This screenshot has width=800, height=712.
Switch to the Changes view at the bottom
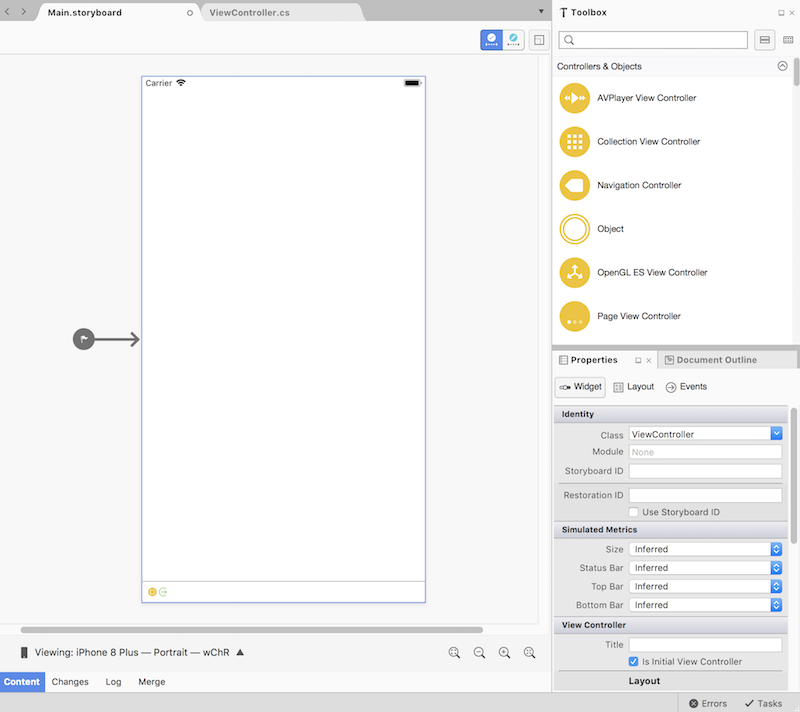pos(70,681)
